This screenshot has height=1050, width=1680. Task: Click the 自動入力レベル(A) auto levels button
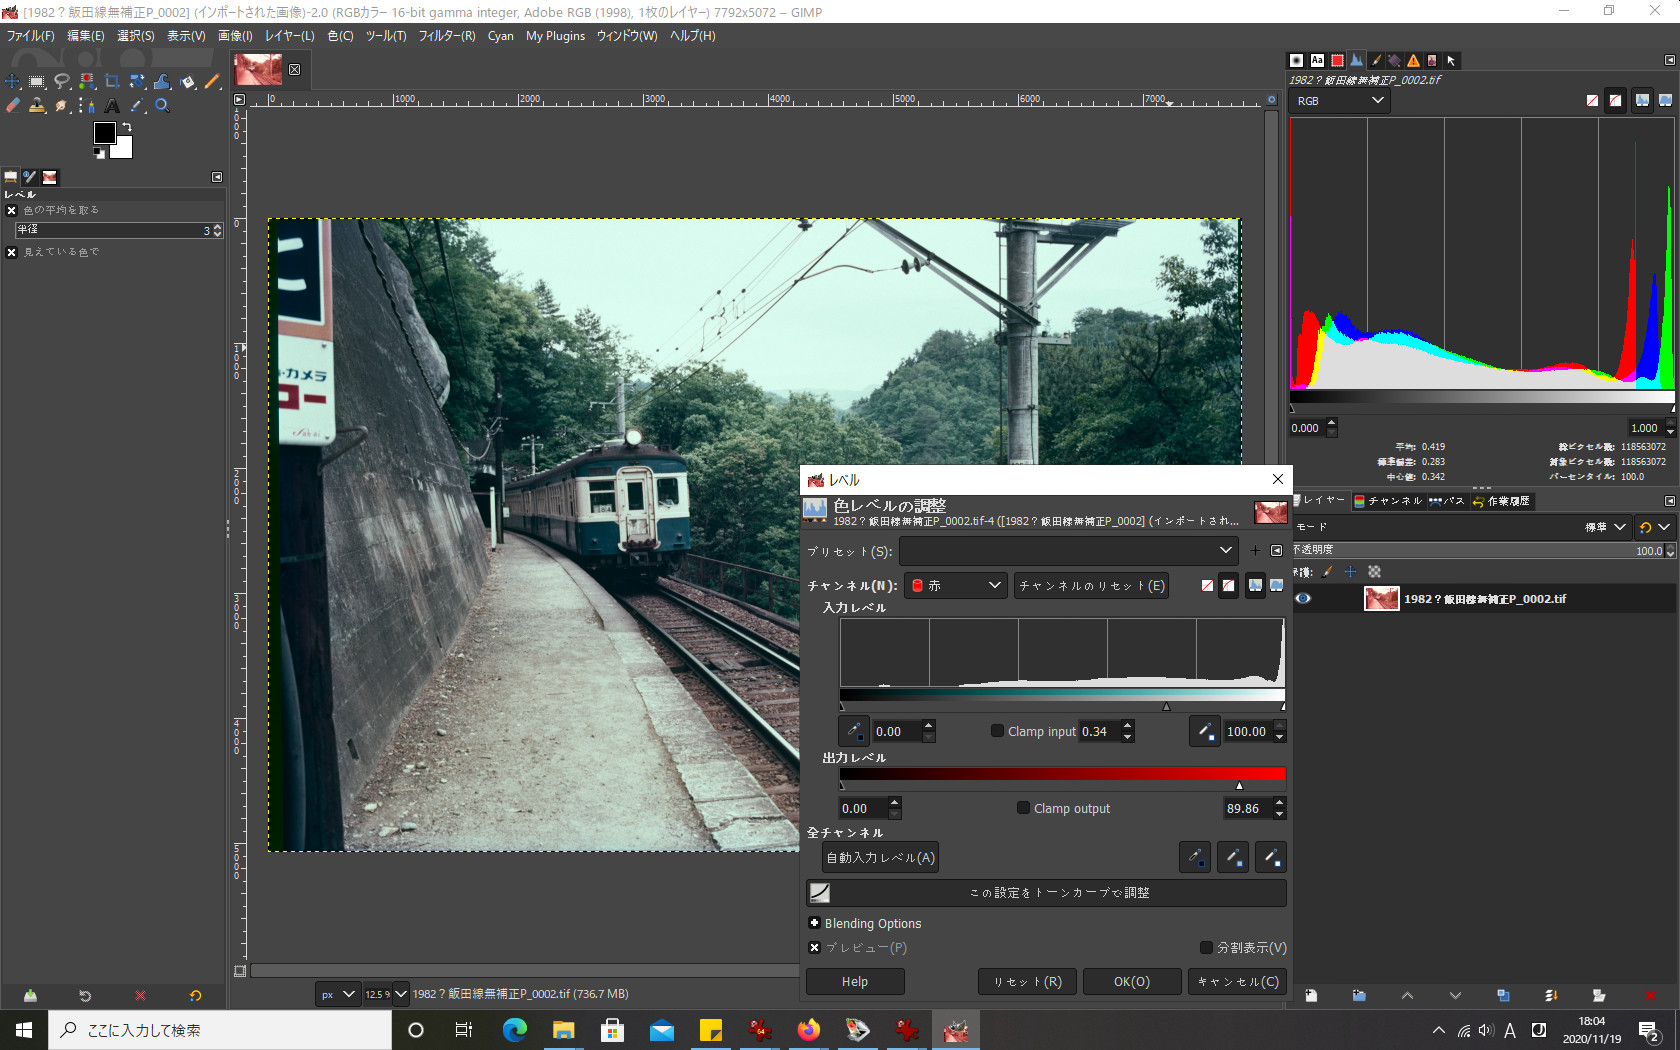point(880,857)
